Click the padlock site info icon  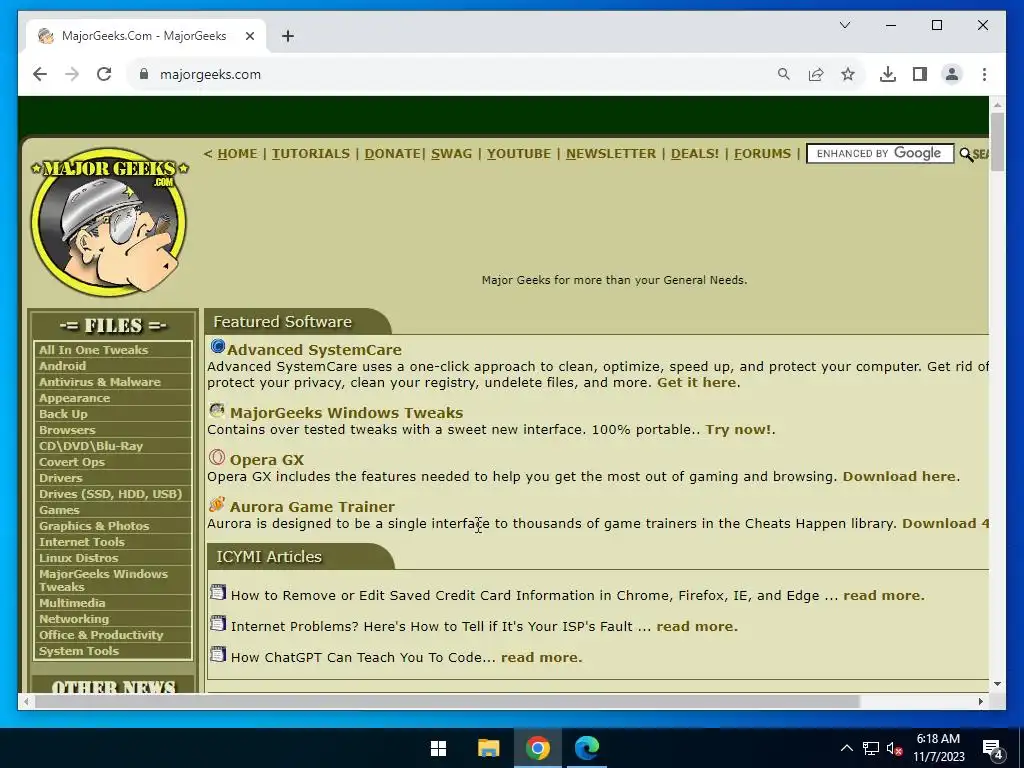pyautogui.click(x=144, y=74)
